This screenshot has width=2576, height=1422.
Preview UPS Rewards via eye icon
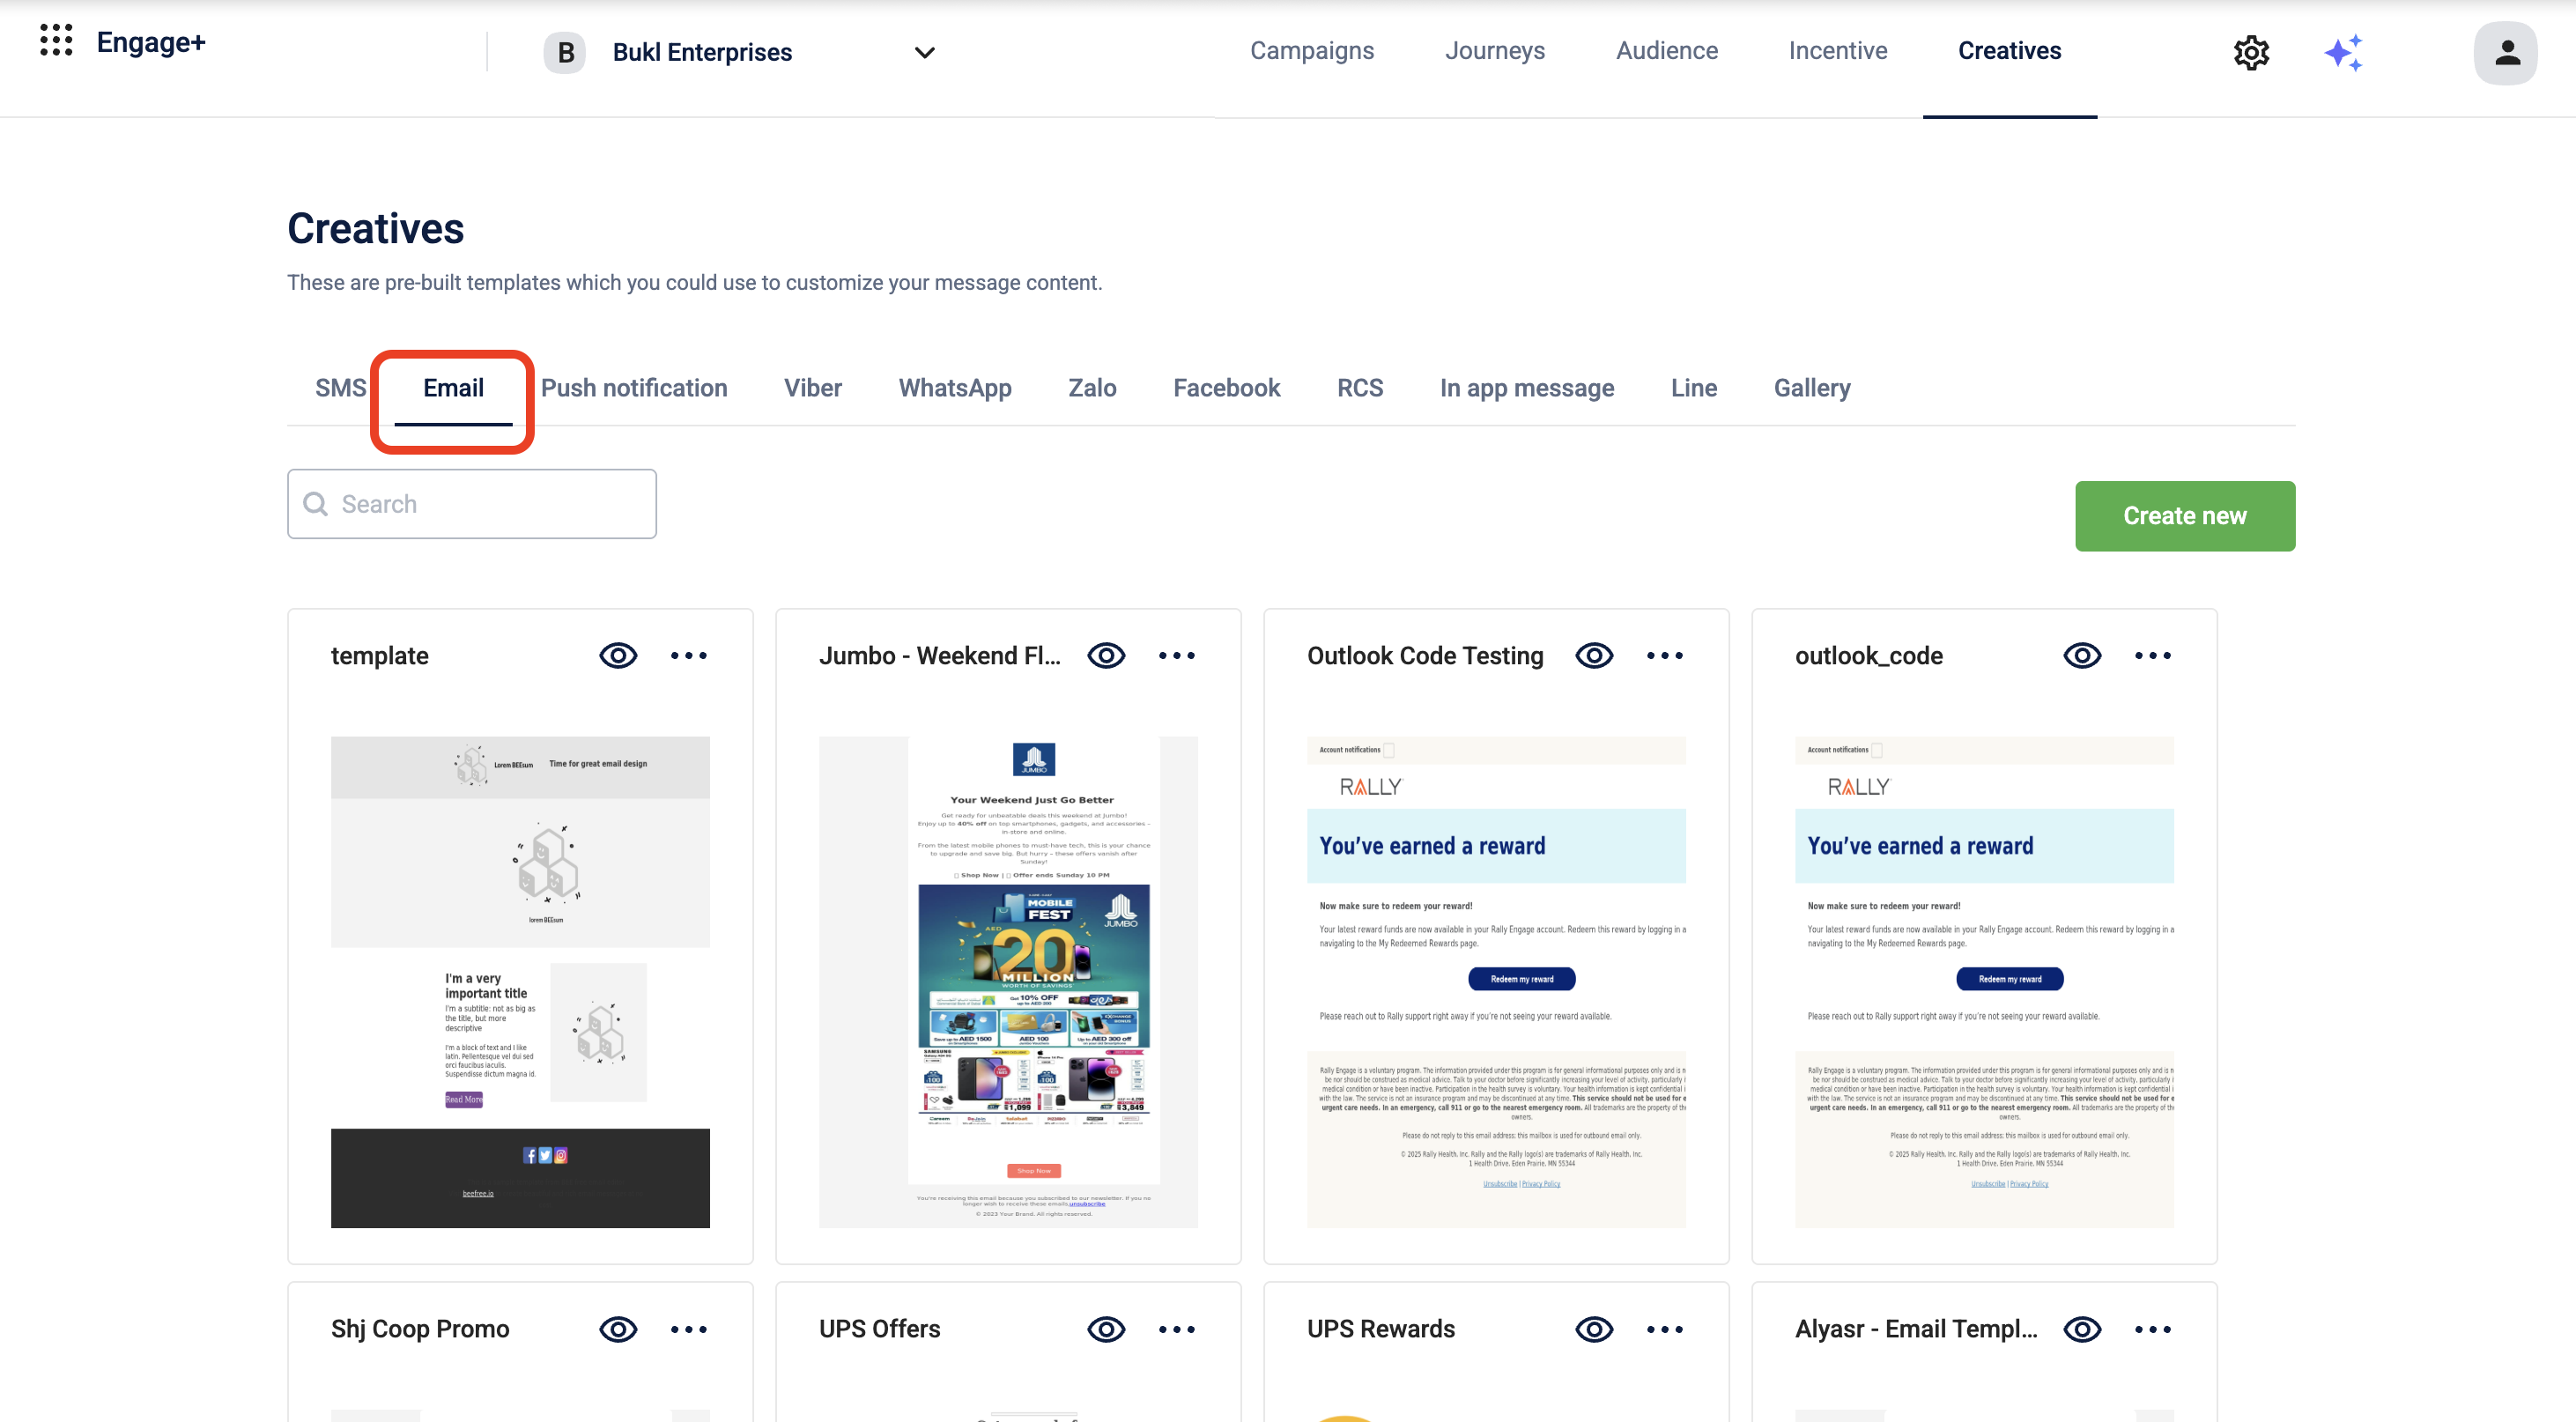(1594, 1330)
